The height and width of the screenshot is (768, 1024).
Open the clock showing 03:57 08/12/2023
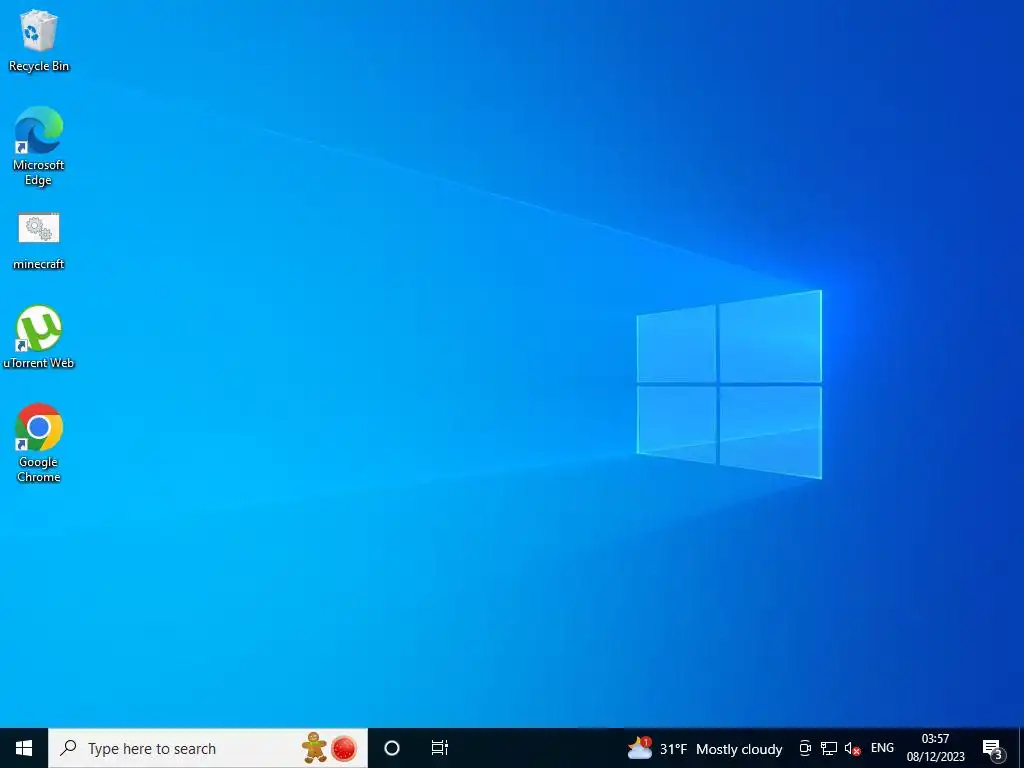point(935,748)
